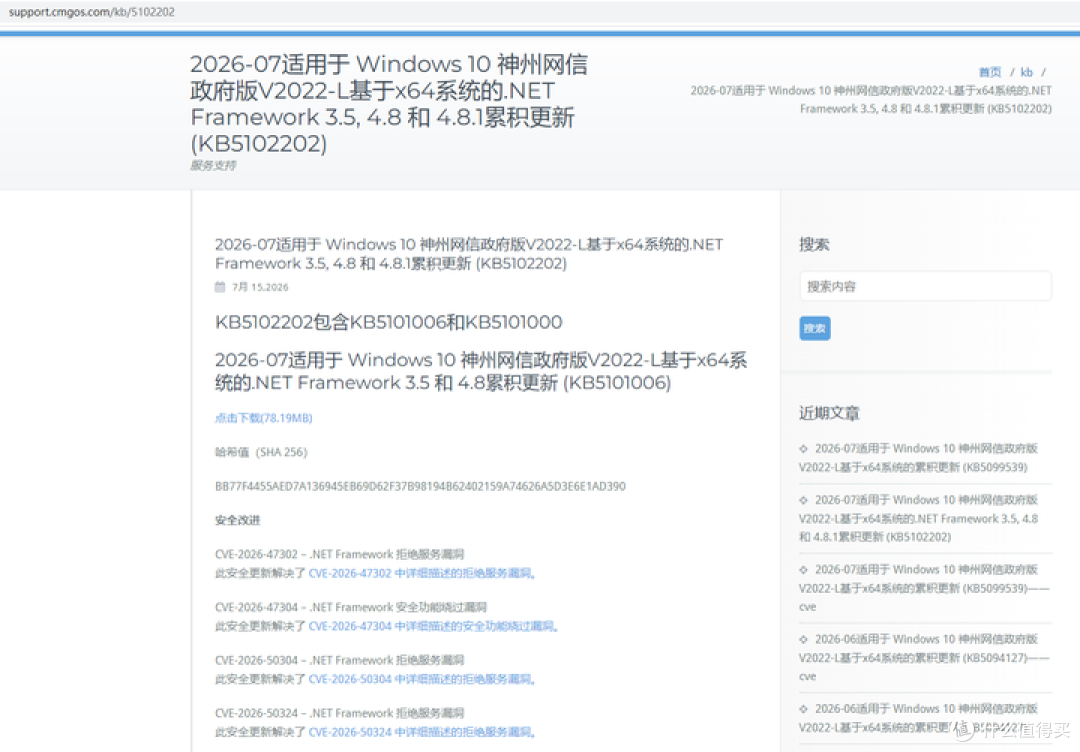Open CVE-2026-50304 detailed description link

coord(422,679)
